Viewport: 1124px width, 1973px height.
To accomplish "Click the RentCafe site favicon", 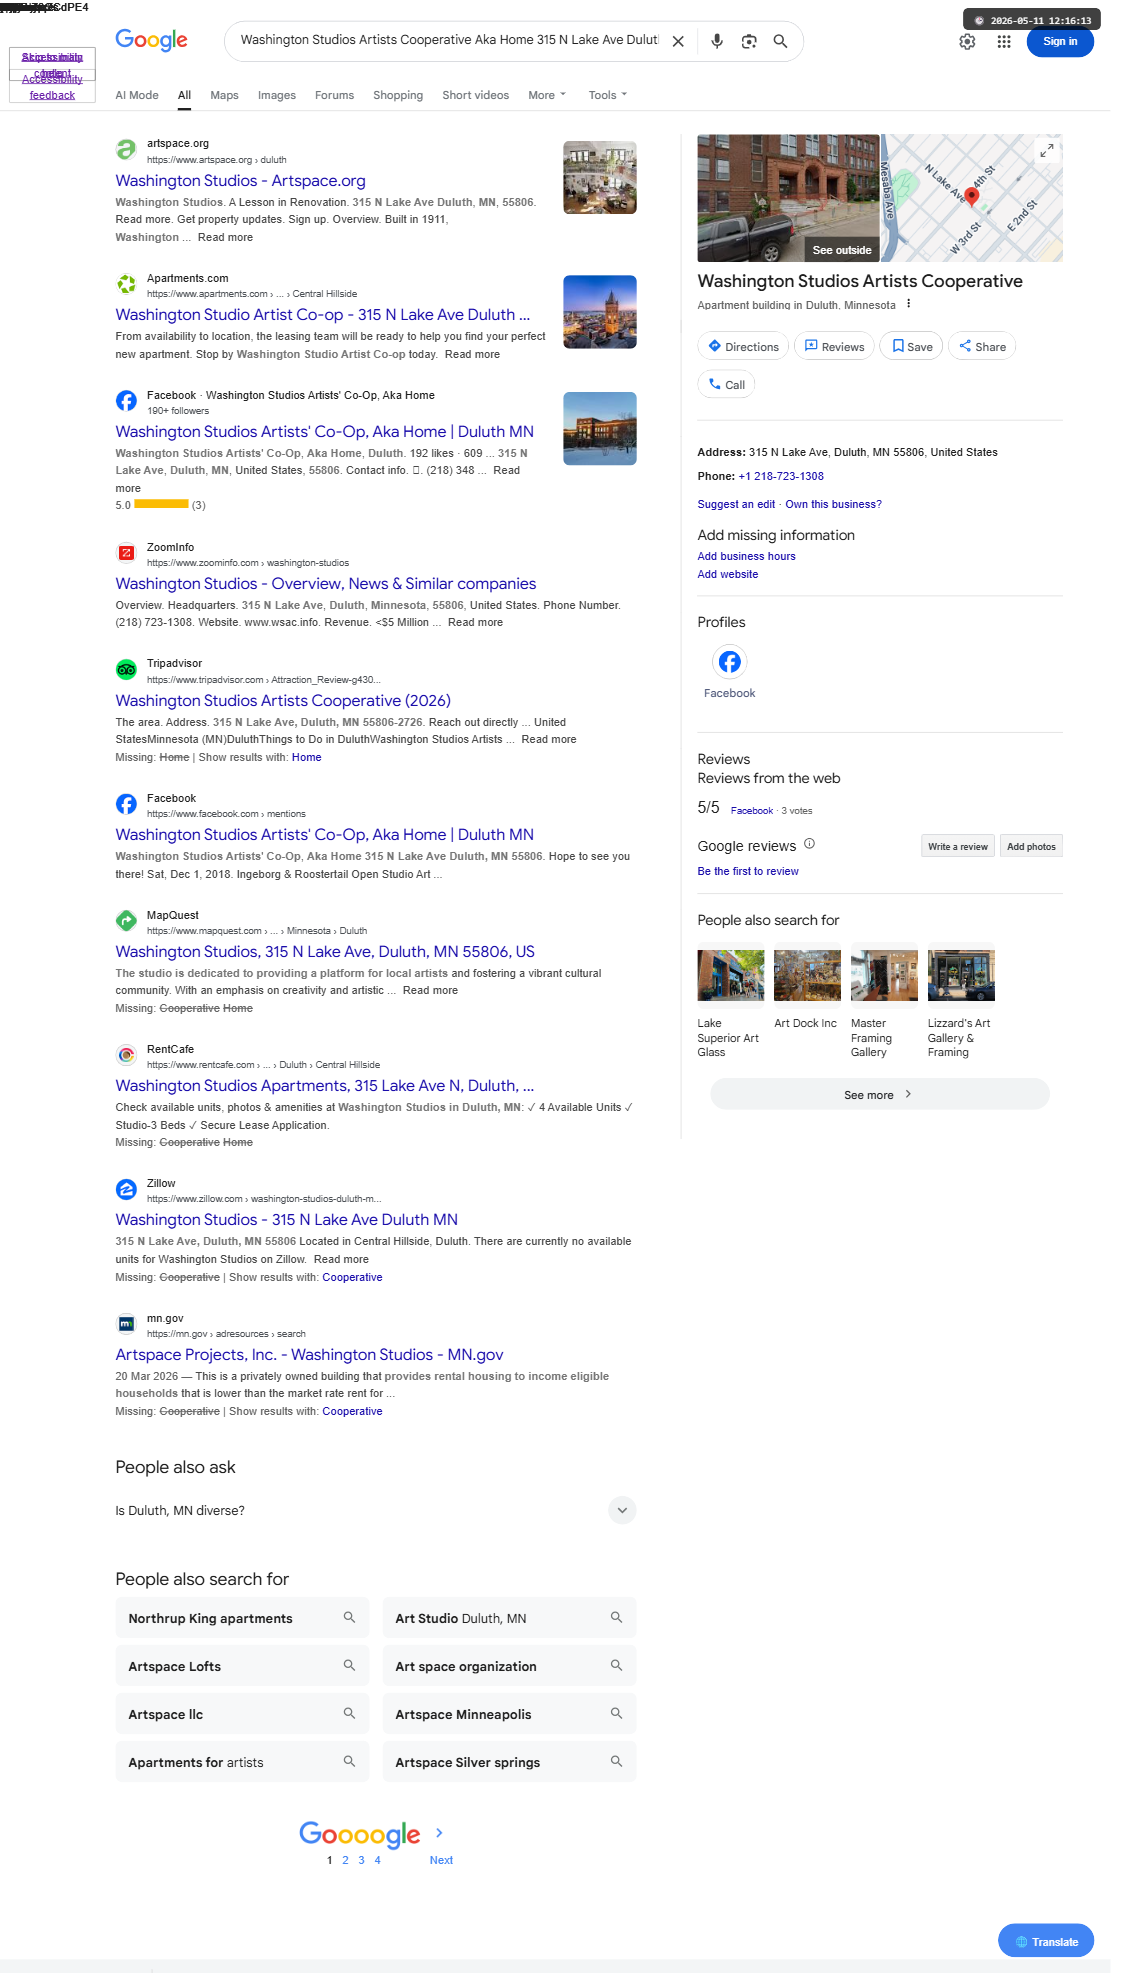I will tap(126, 1055).
